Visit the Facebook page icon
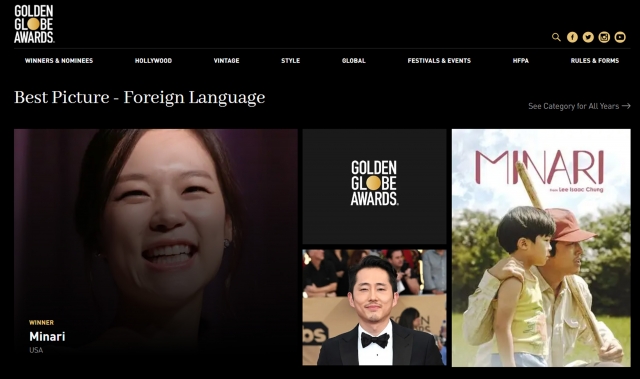The image size is (640, 379). point(572,37)
